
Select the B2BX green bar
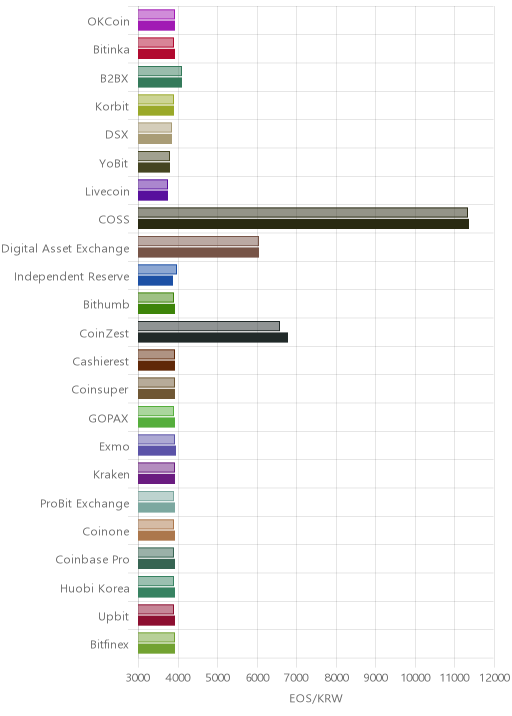pos(160,82)
